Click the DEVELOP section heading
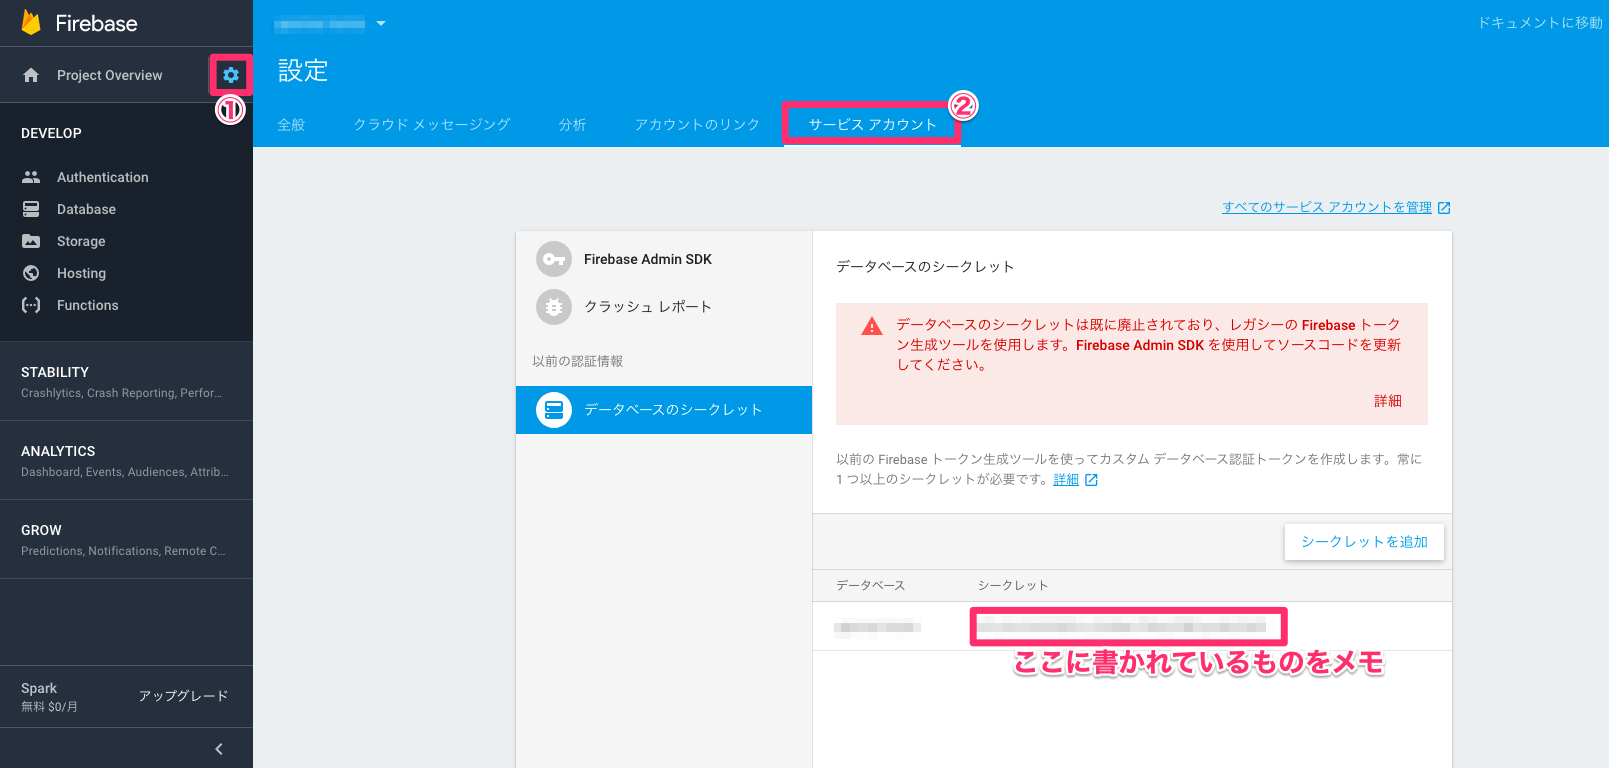The width and height of the screenshot is (1609, 768). pyautogui.click(x=51, y=133)
